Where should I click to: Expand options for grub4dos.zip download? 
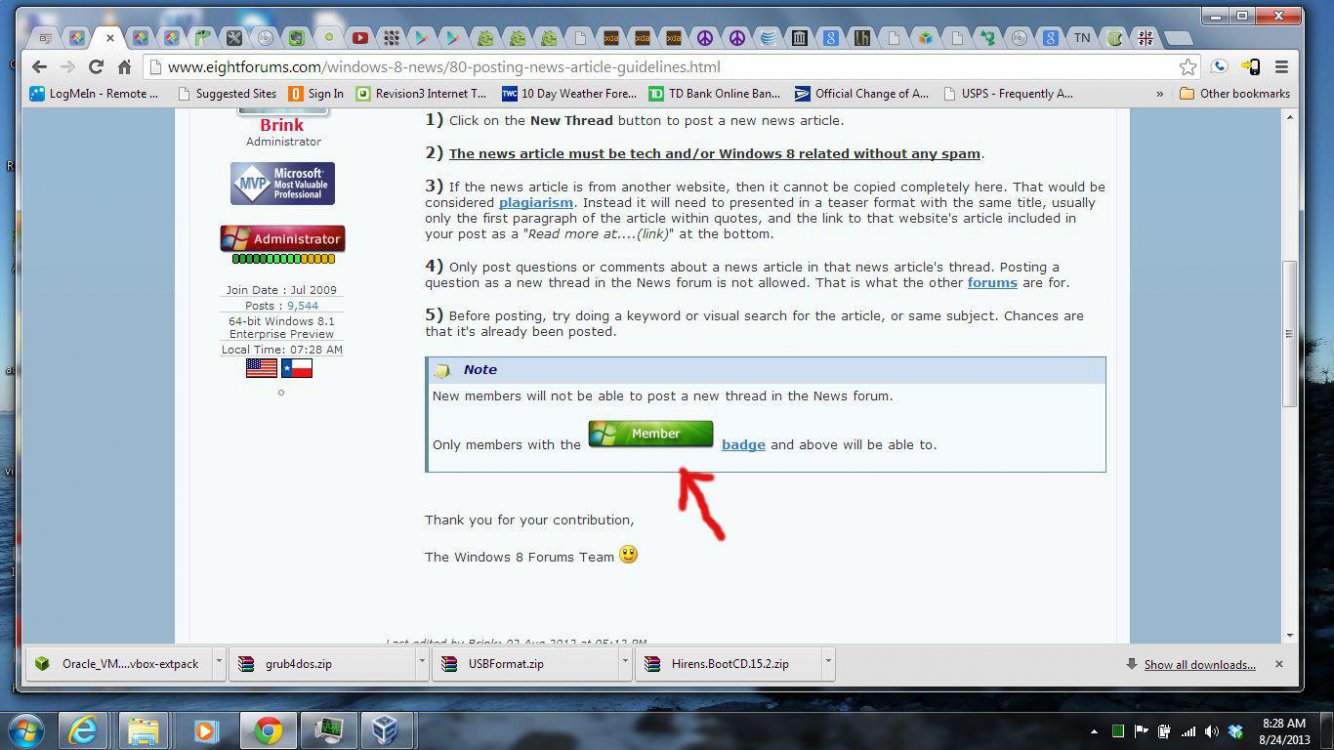point(422,663)
